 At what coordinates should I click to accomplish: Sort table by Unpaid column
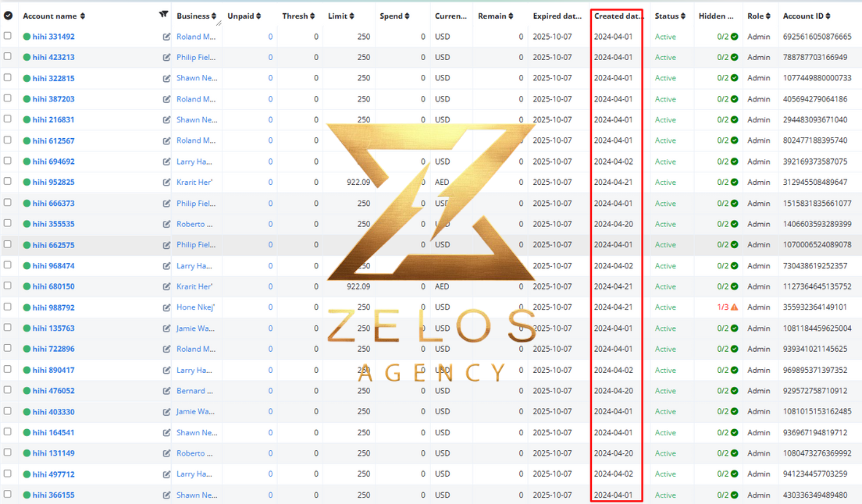(x=244, y=16)
